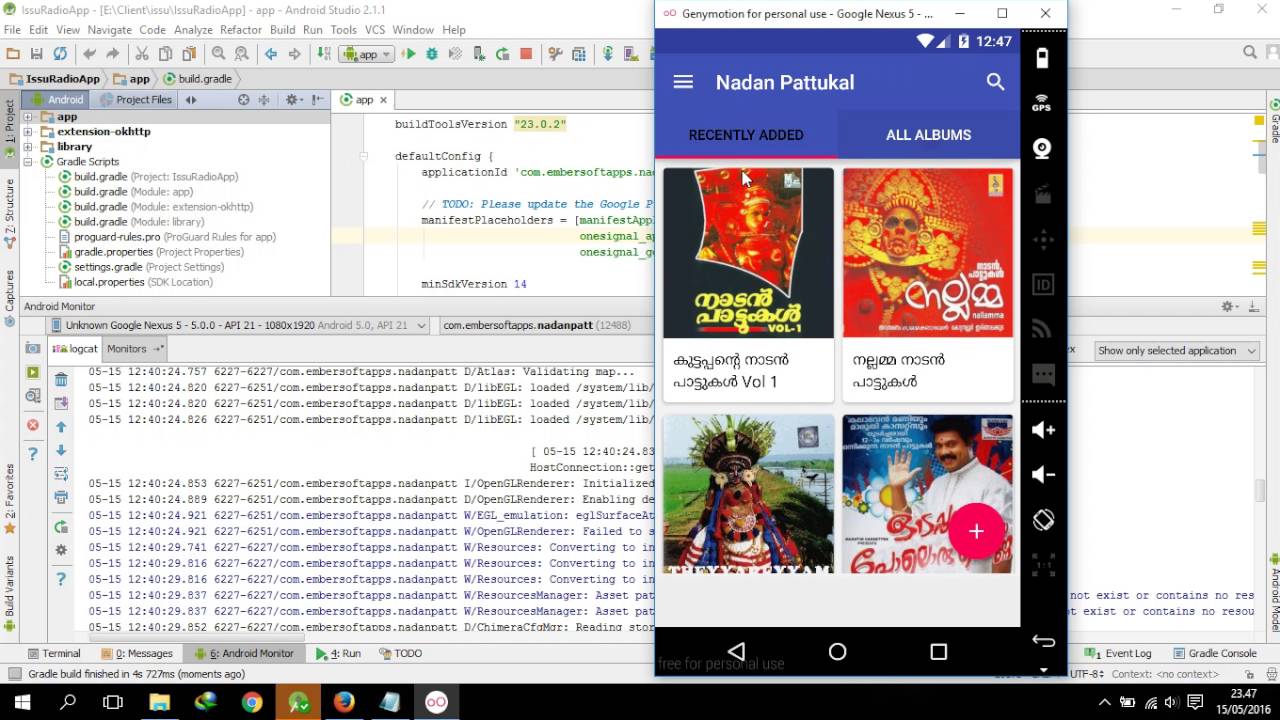Tap the Android home navigation button
The height and width of the screenshot is (720, 1280).
click(838, 652)
